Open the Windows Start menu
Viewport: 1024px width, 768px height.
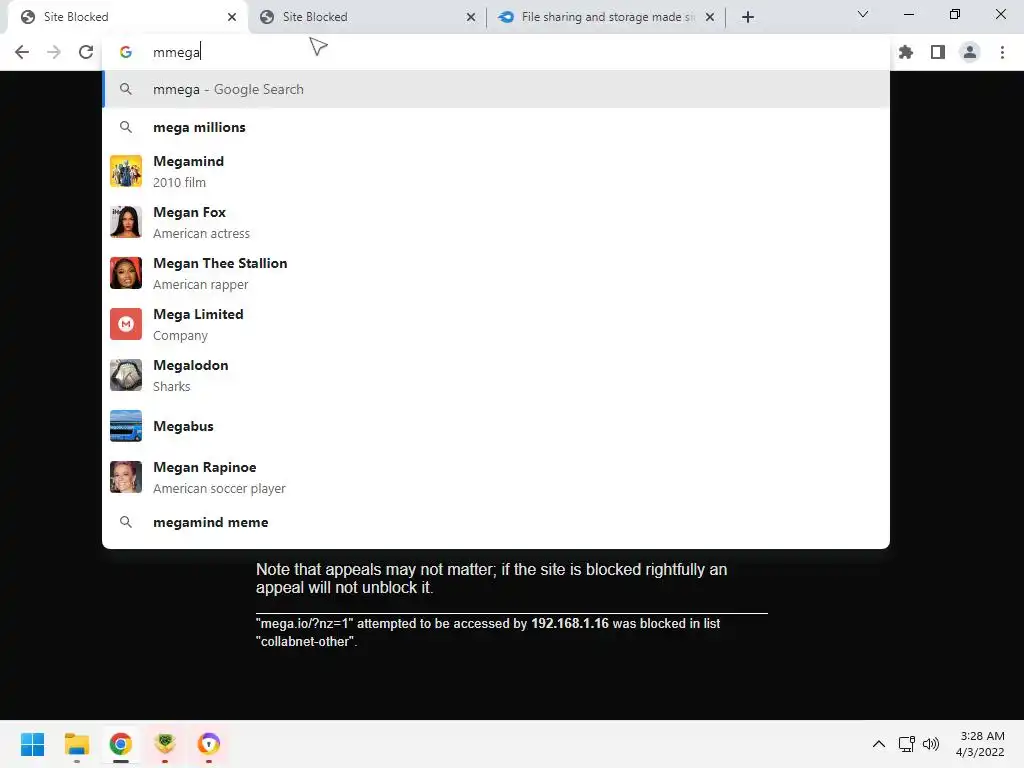click(33, 744)
